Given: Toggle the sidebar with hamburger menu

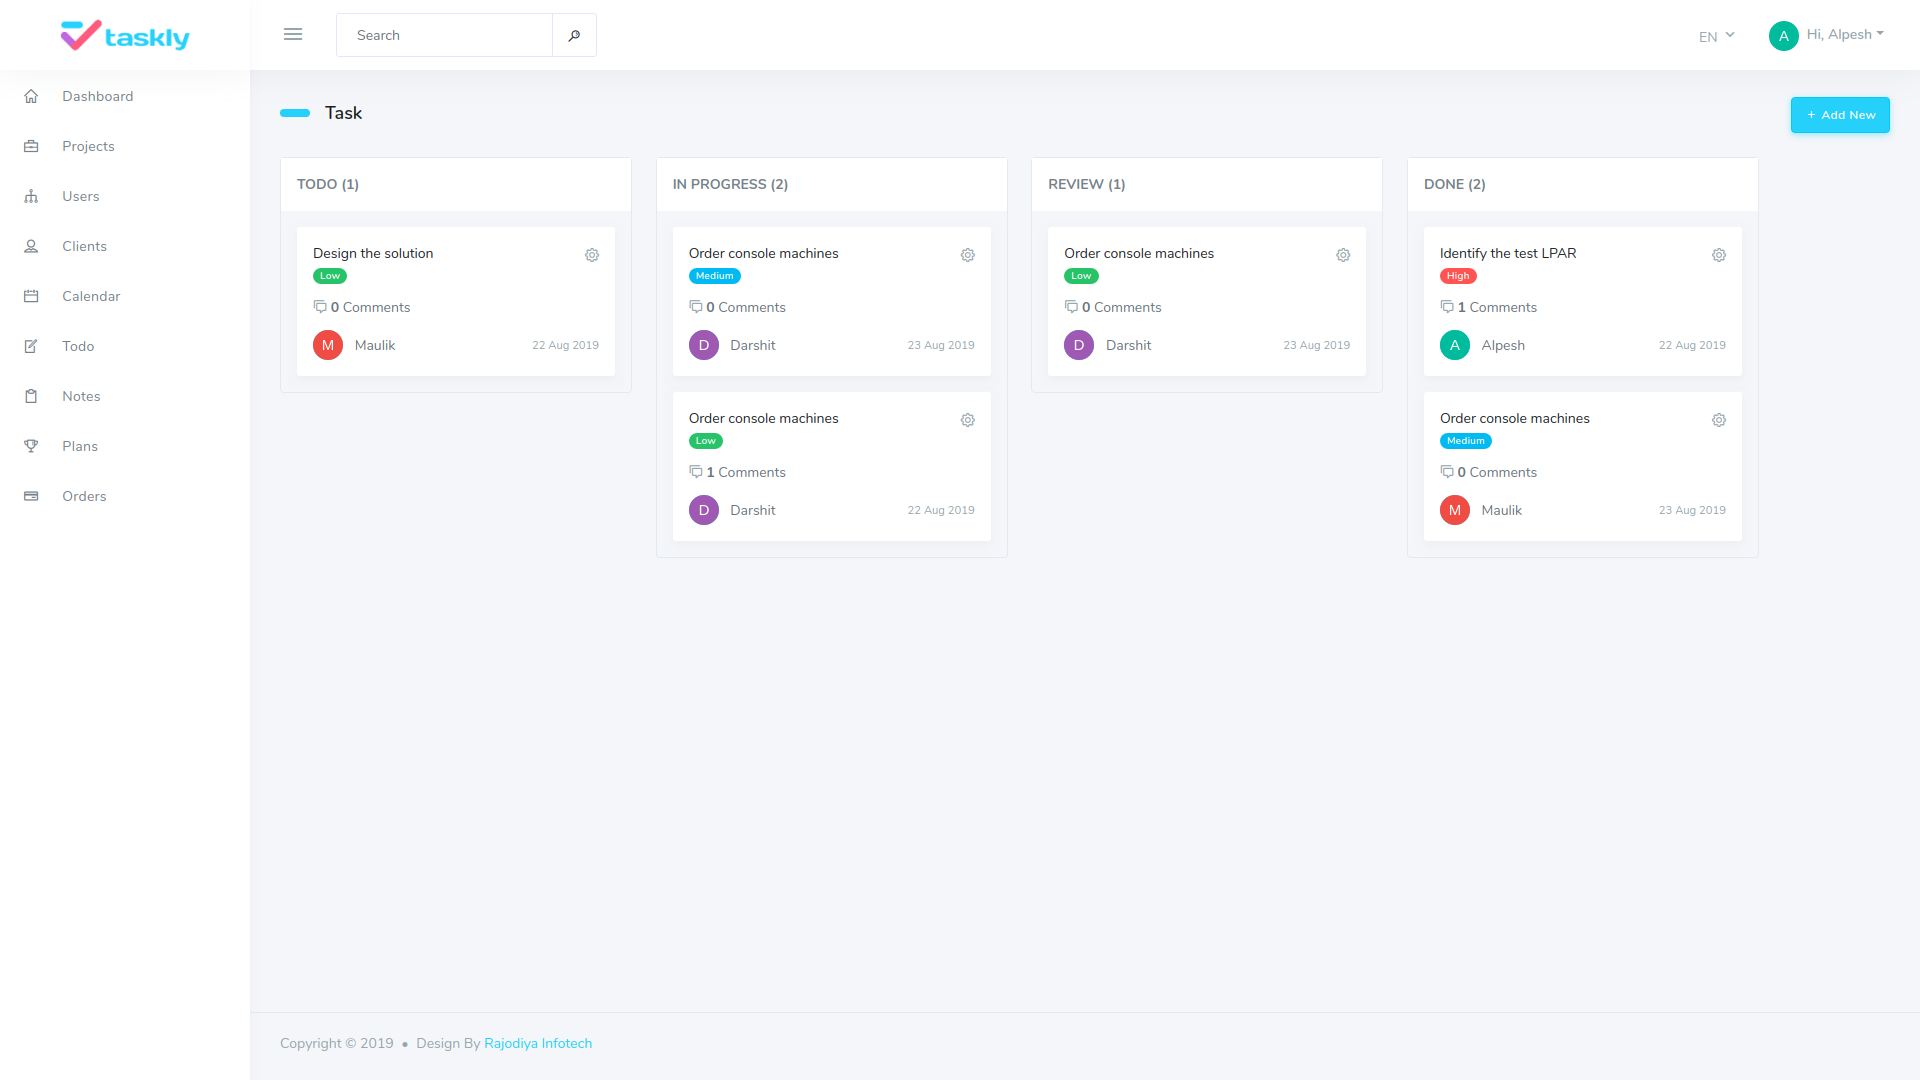Looking at the screenshot, I should [293, 34].
